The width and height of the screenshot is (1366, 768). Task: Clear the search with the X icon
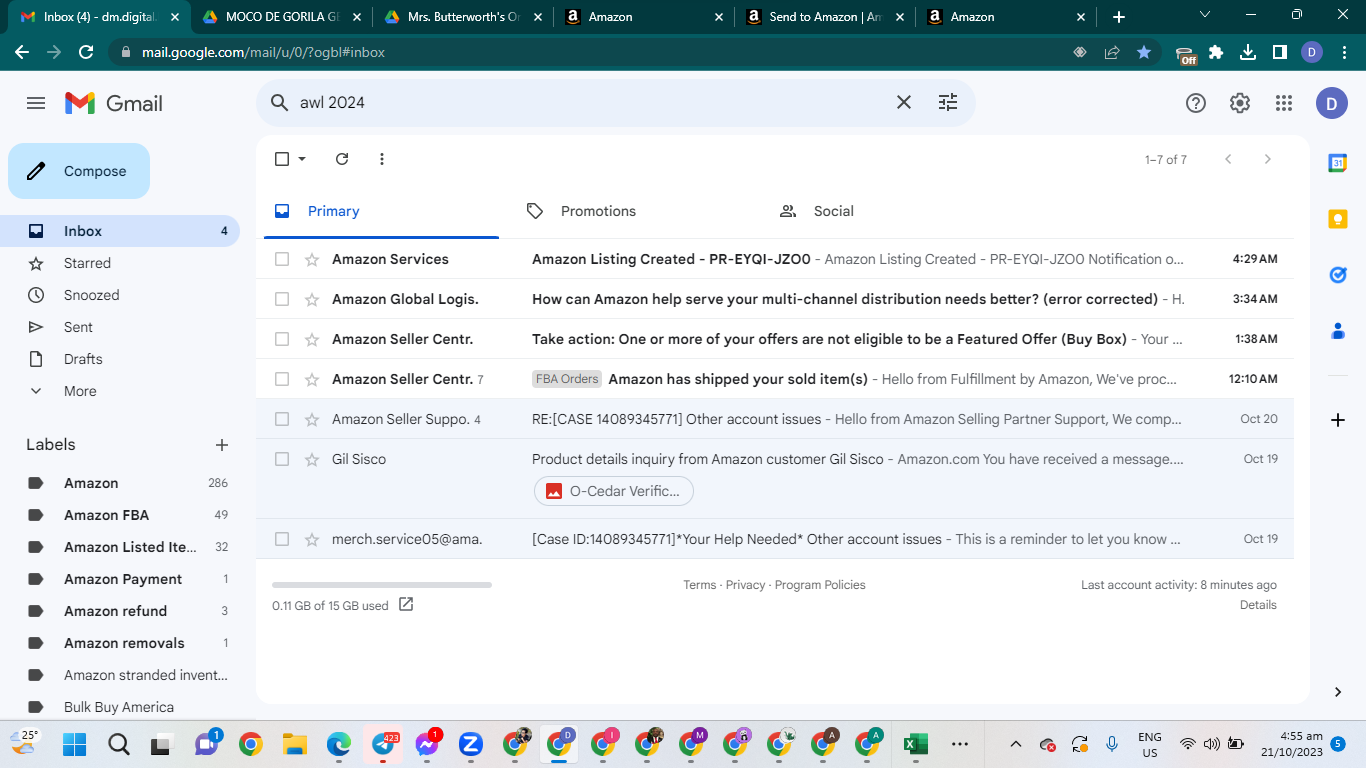point(904,102)
